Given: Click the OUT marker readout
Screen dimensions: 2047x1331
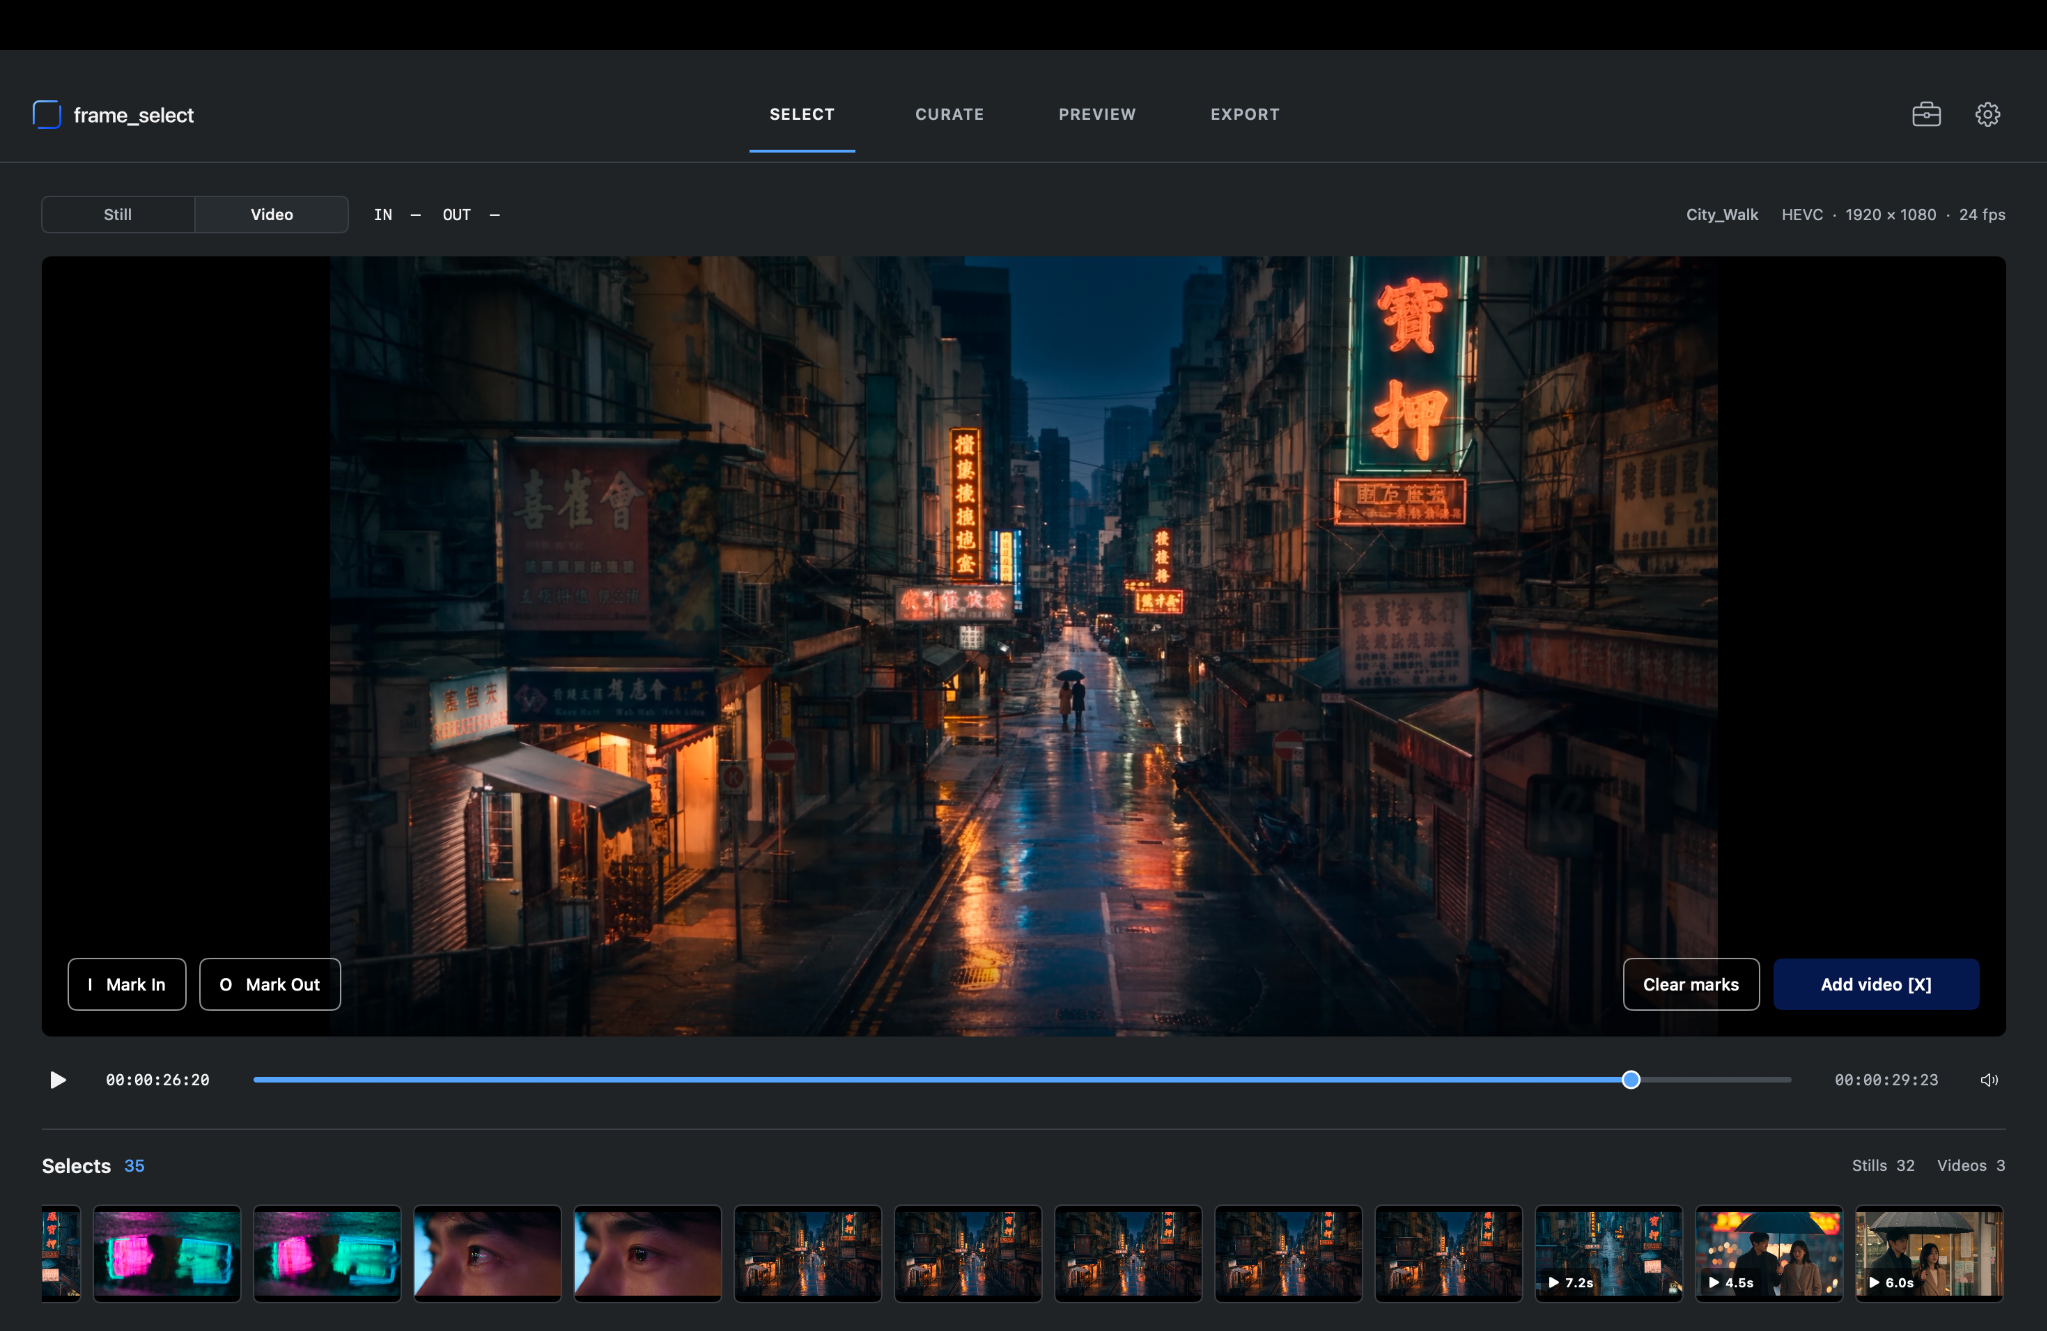Looking at the screenshot, I should point(471,214).
